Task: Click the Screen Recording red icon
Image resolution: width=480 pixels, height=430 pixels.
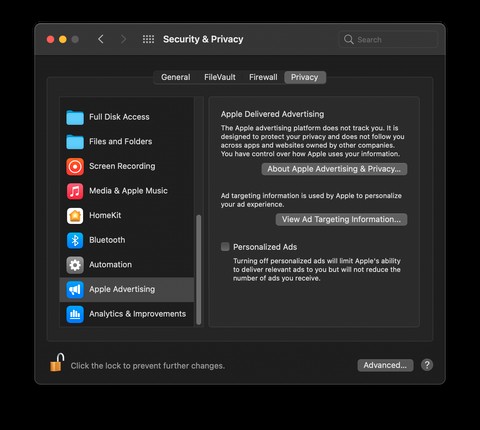Action: pos(75,166)
